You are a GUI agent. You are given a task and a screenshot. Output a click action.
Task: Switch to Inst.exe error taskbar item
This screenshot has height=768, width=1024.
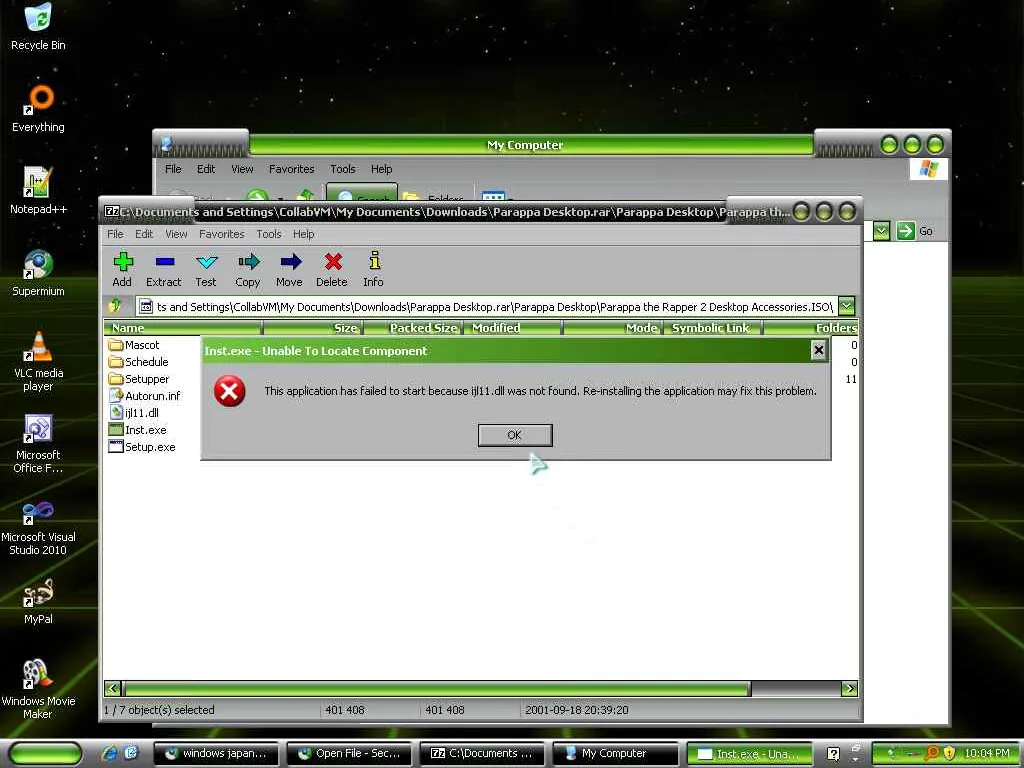coord(749,754)
